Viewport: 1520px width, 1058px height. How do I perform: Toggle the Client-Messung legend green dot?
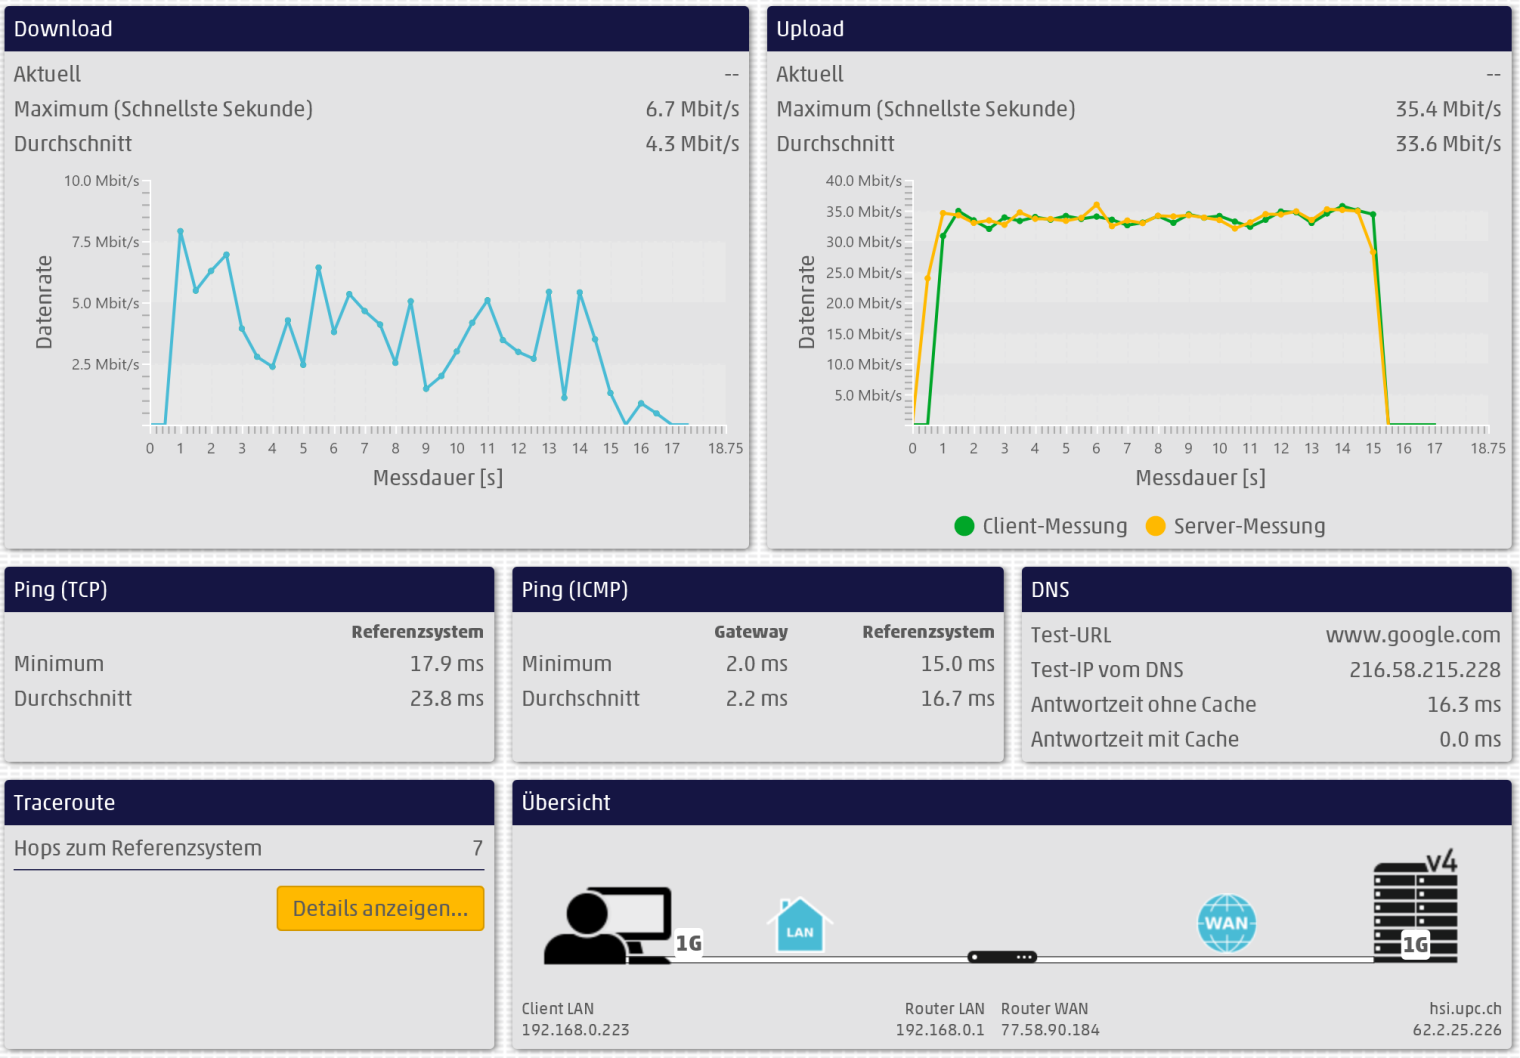pos(964,526)
